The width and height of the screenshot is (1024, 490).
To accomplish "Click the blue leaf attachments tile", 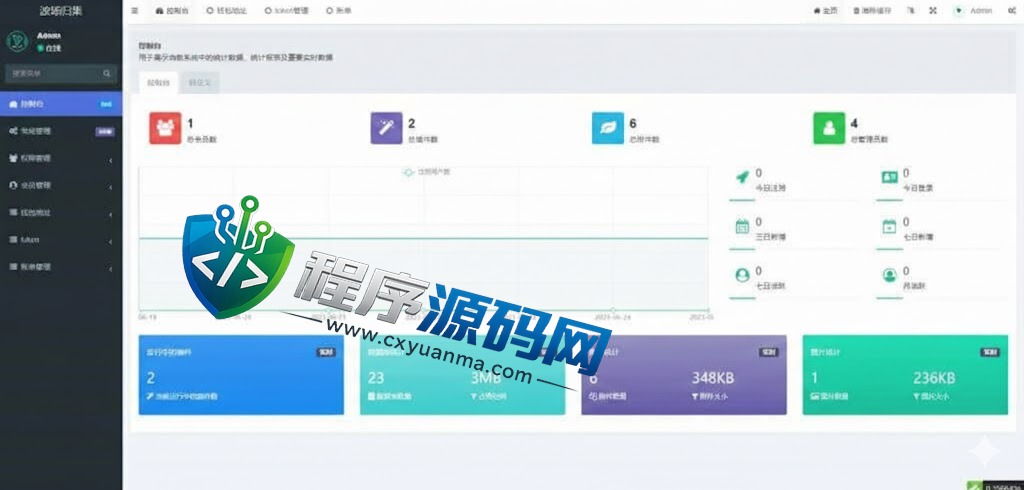I will pos(607,128).
